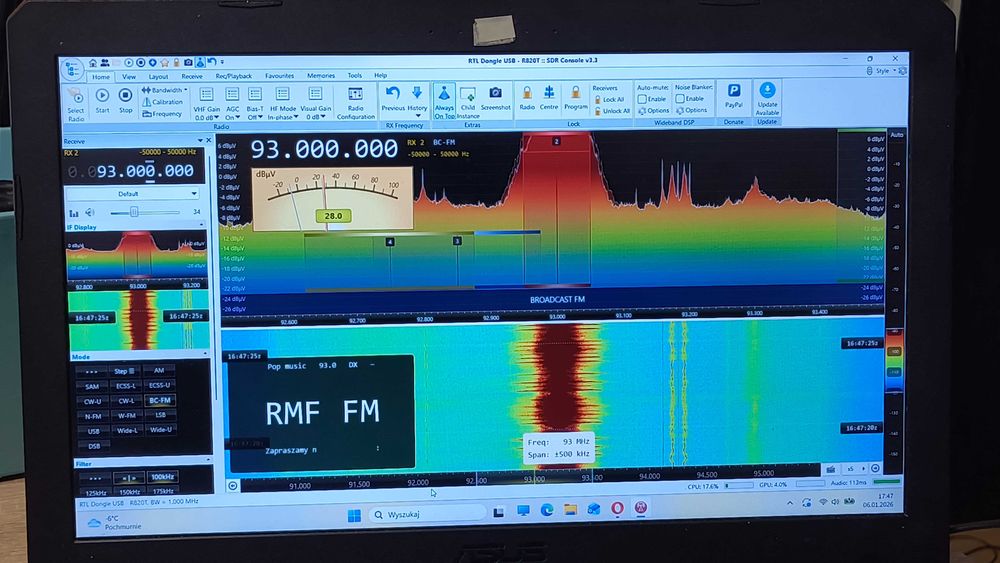Viewport: 1000px width, 563px height.
Task: Lock All receivers
Action: (x=609, y=99)
